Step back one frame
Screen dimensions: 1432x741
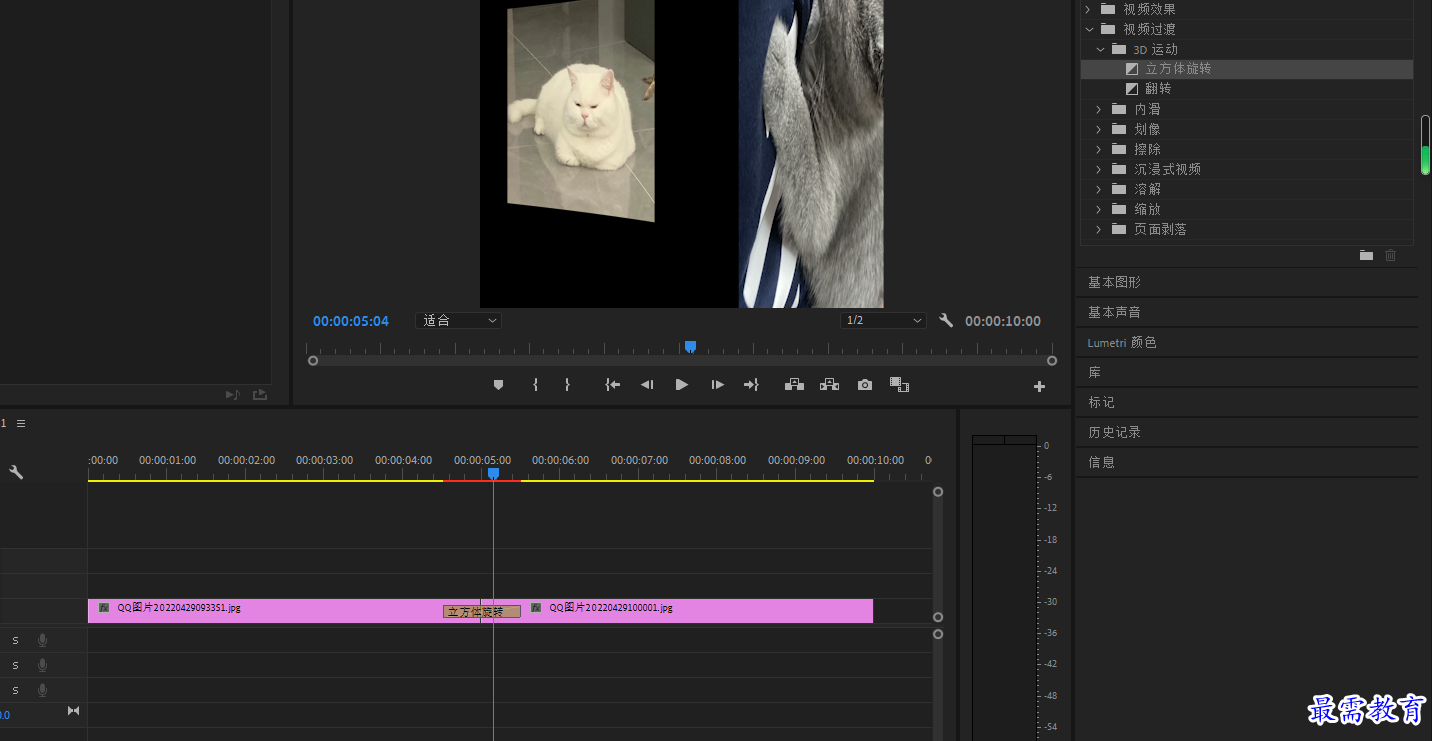(x=647, y=385)
